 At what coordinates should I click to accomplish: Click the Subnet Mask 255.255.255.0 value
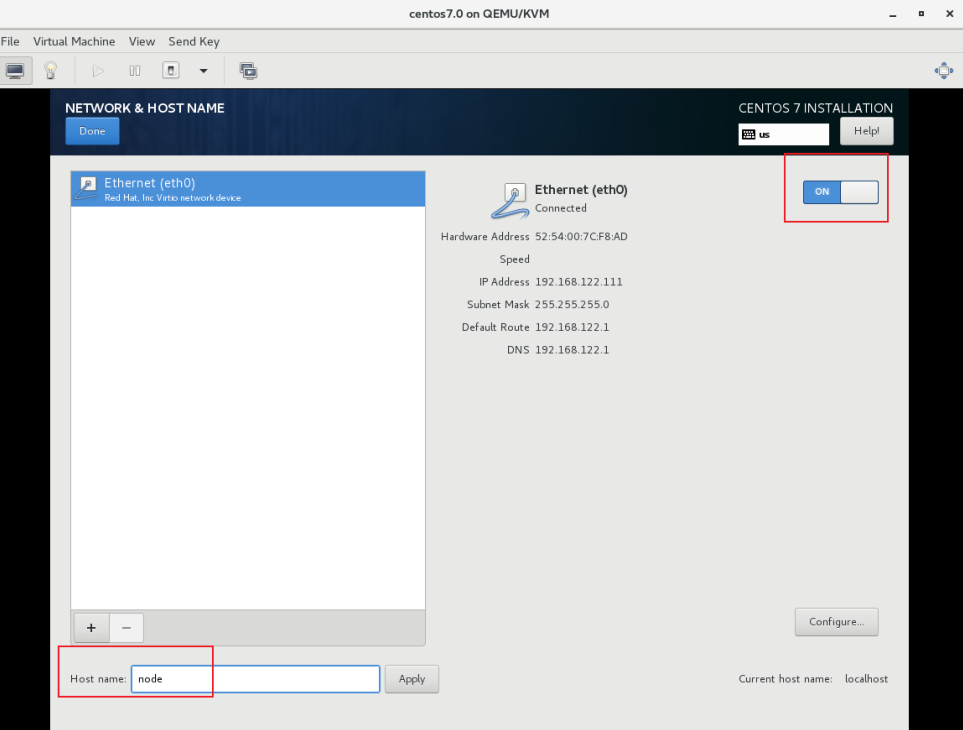(x=572, y=305)
